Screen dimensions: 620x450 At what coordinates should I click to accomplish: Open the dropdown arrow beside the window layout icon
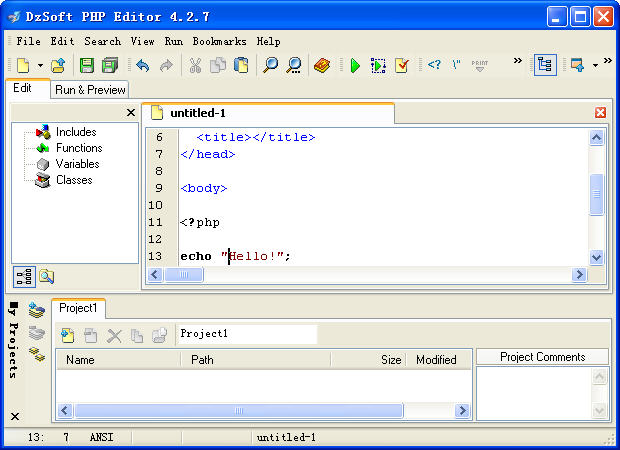click(595, 65)
